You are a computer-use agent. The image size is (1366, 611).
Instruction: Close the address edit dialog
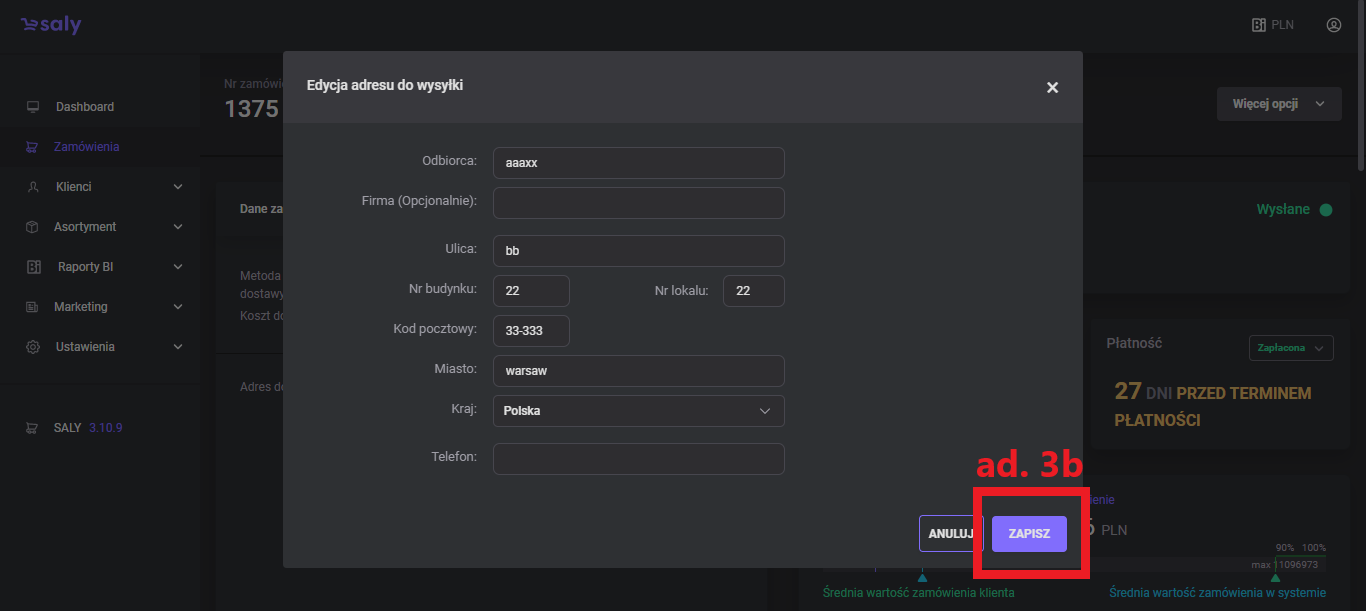click(1052, 87)
